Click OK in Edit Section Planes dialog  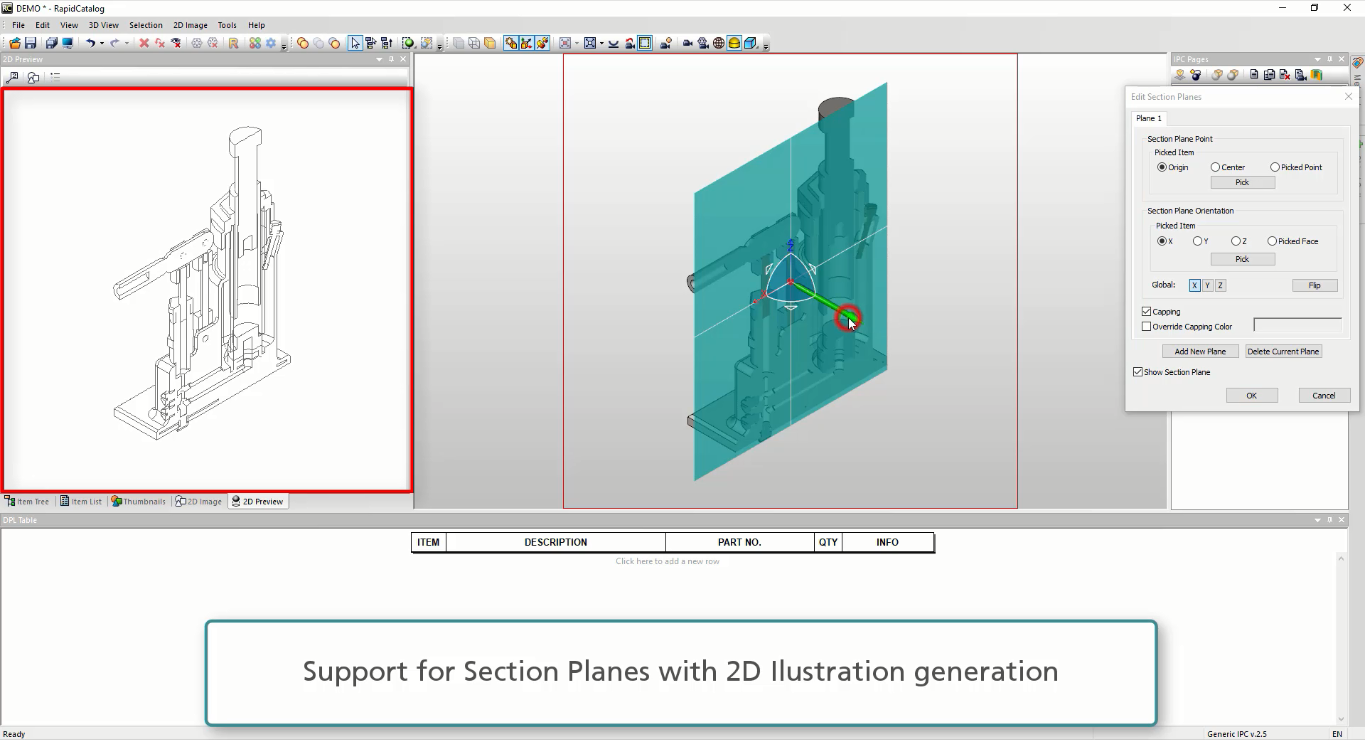coord(1252,395)
